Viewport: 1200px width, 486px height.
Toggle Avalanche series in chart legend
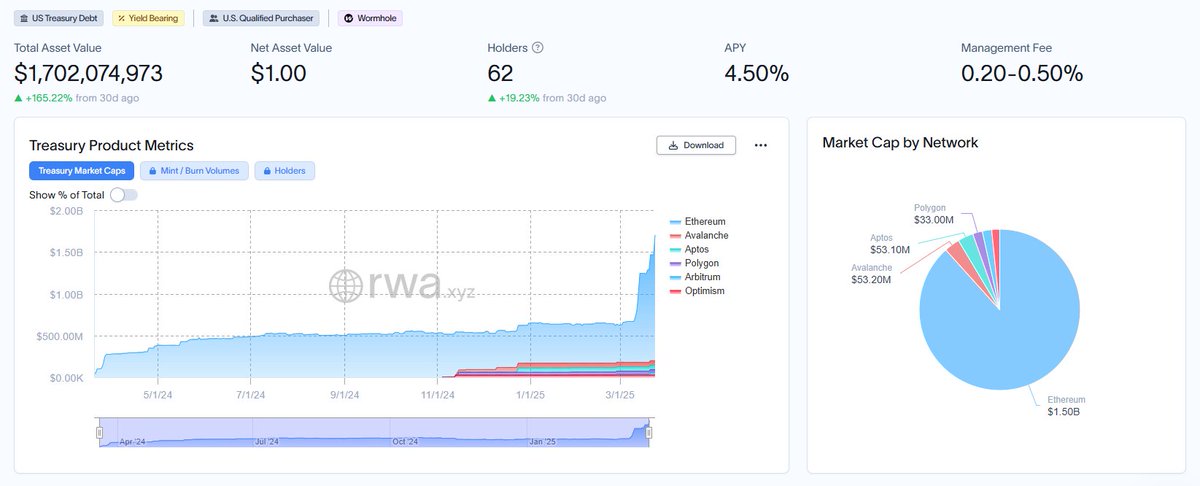699,235
